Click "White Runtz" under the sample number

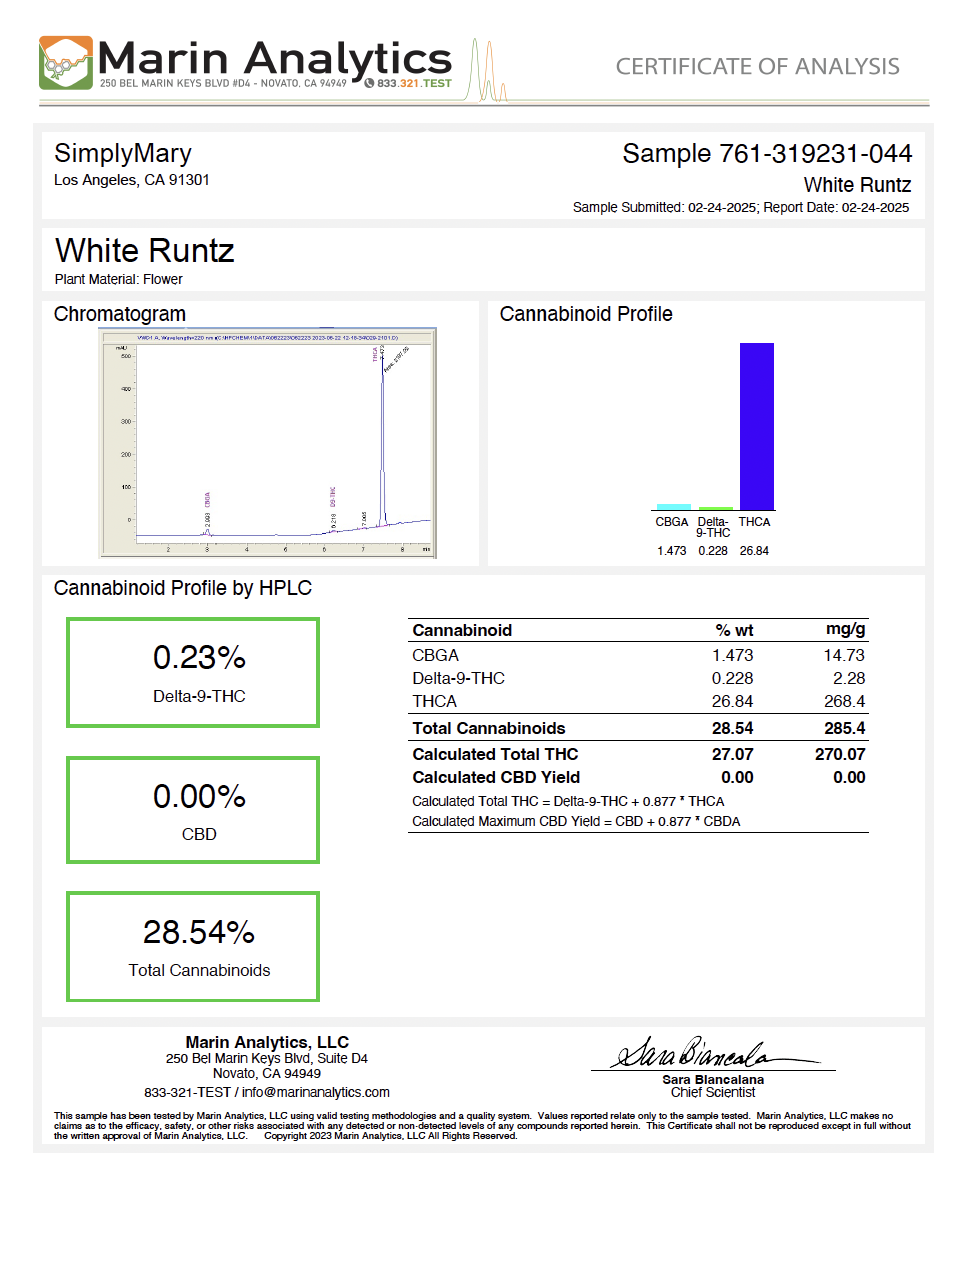tap(857, 185)
